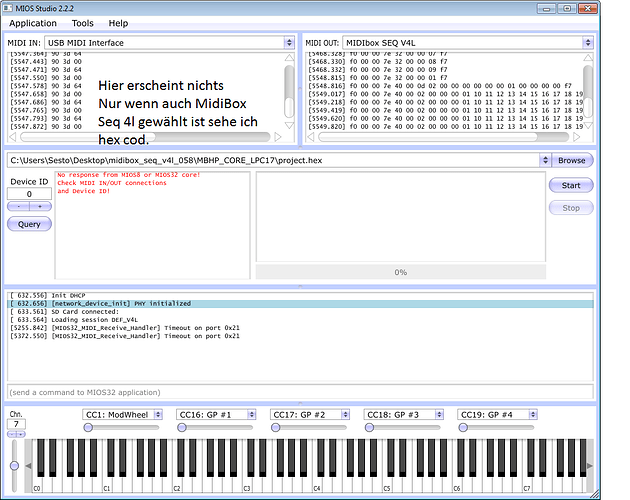Click the C4 key on piano keyboard
Screen dimensions: 630x500
click(x=317, y=482)
